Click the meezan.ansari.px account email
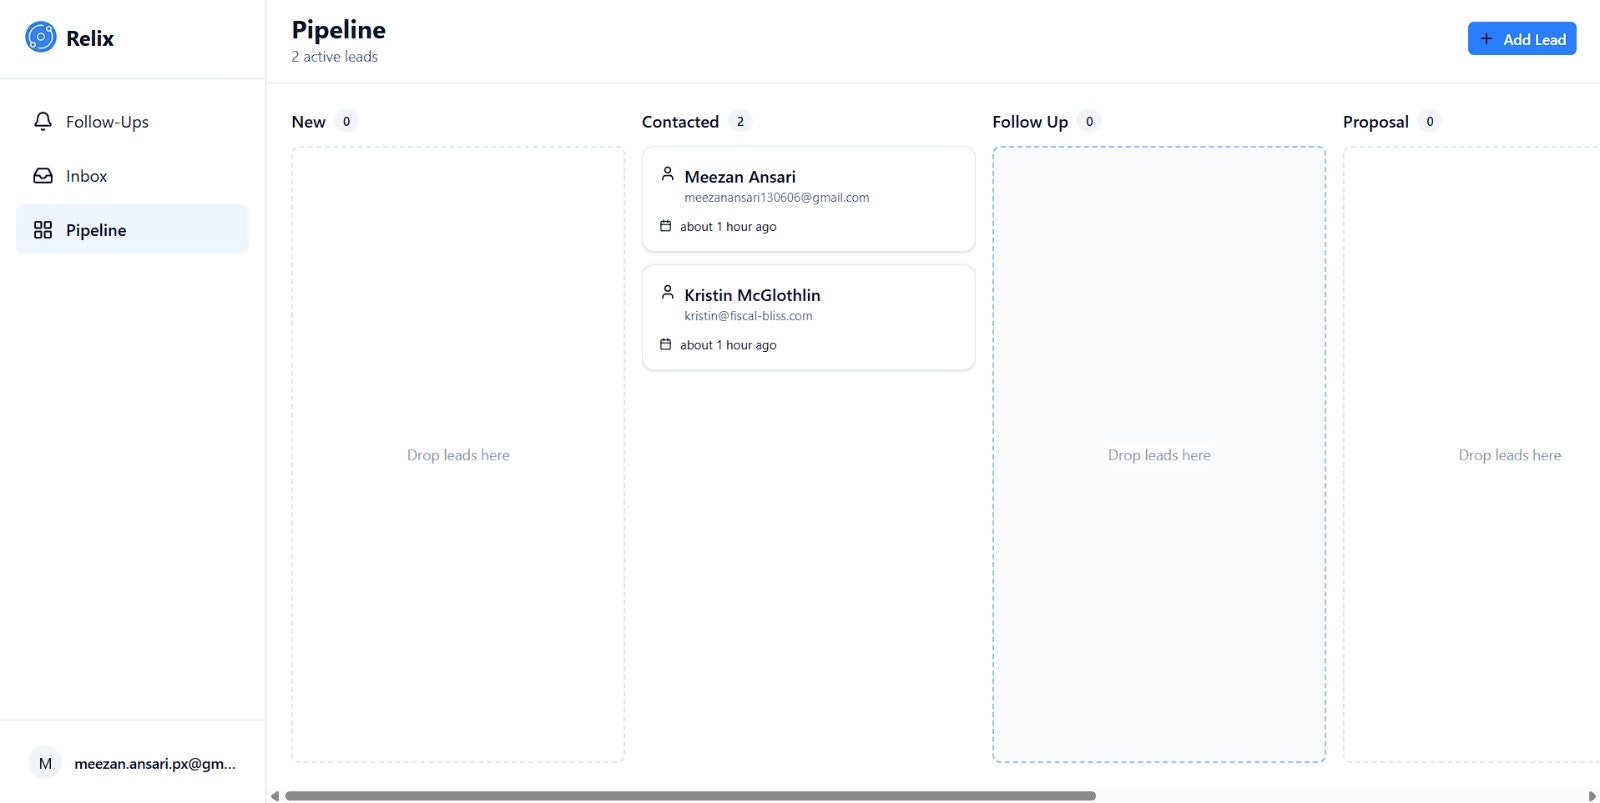The image size is (1600, 803). (155, 763)
